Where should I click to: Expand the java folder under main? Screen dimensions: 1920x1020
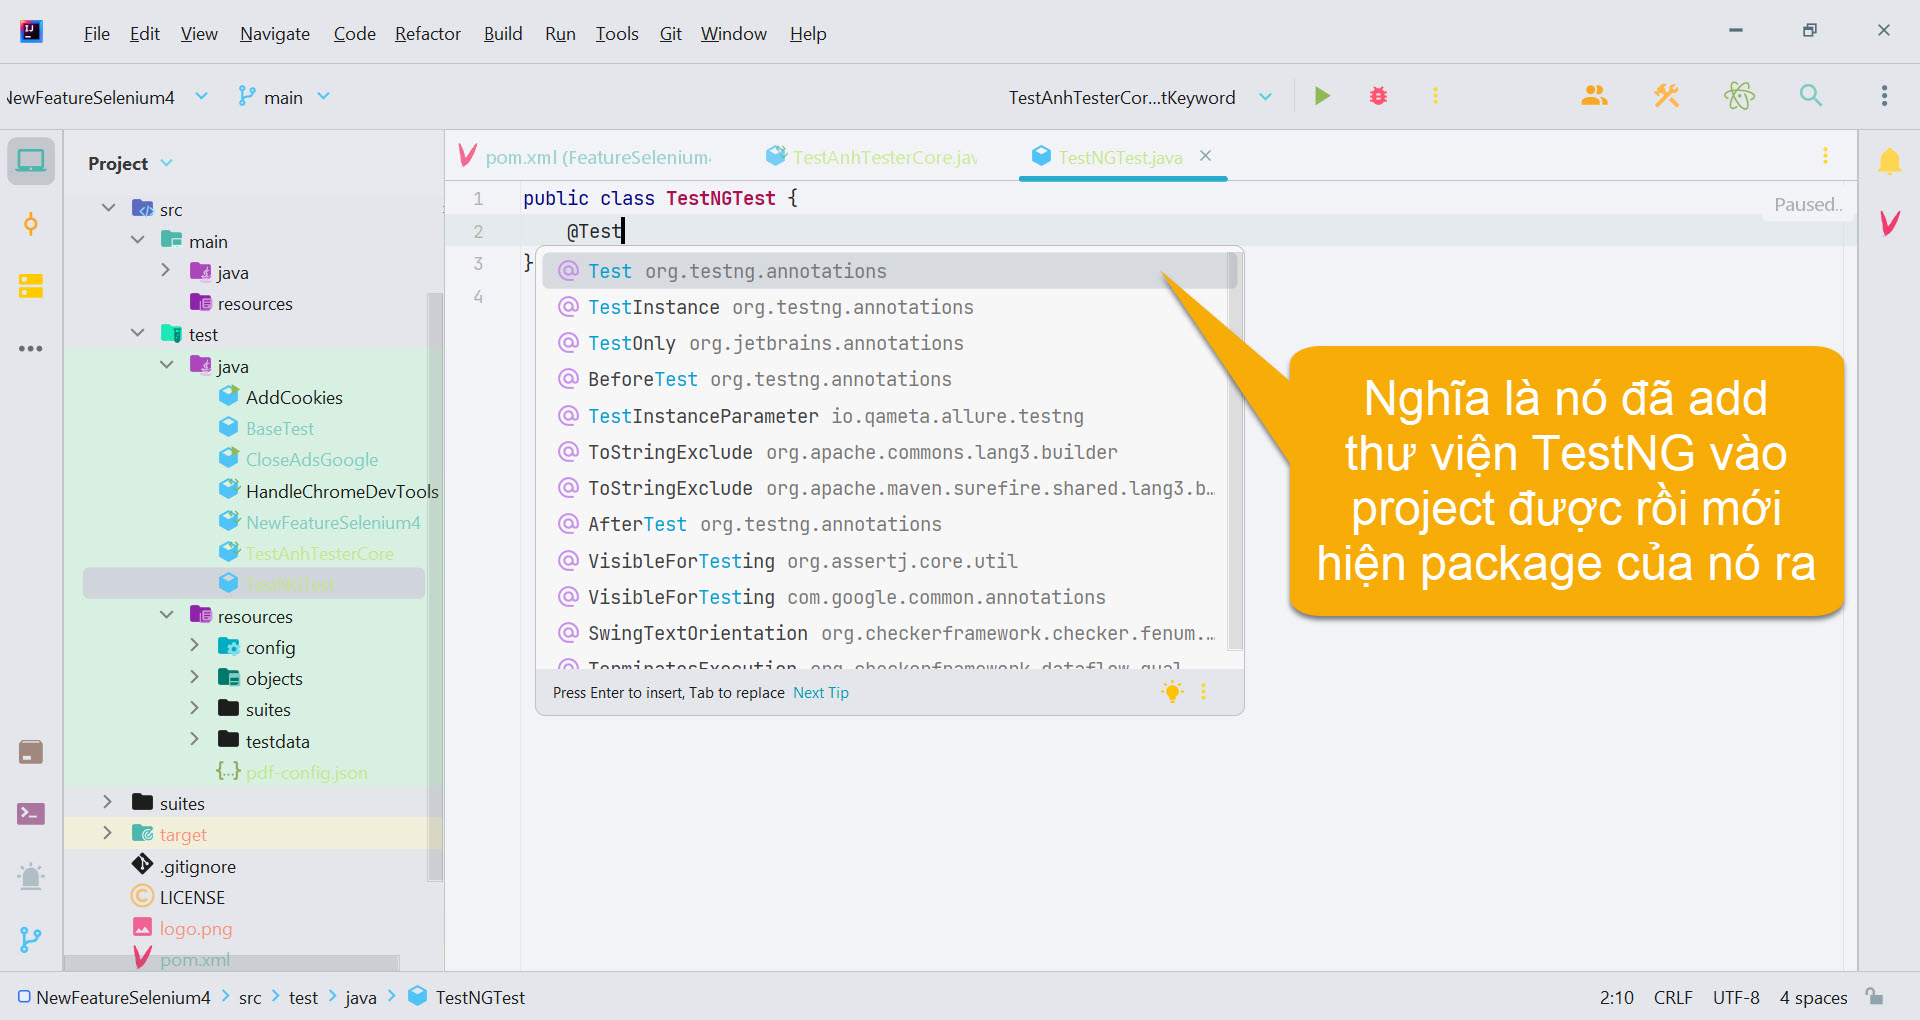click(166, 271)
